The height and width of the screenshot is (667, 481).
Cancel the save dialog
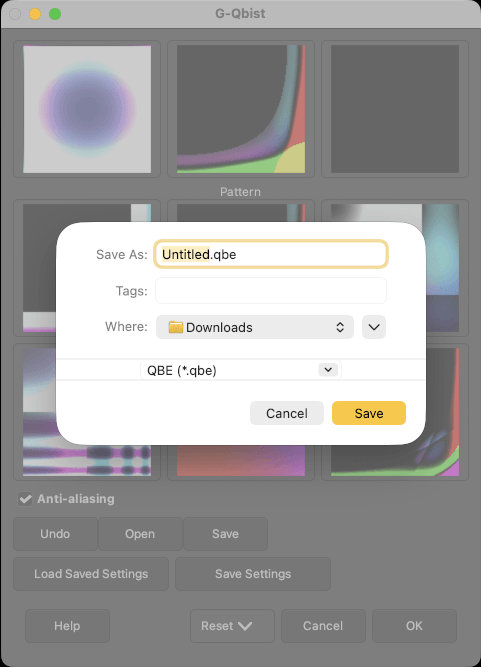pos(287,413)
